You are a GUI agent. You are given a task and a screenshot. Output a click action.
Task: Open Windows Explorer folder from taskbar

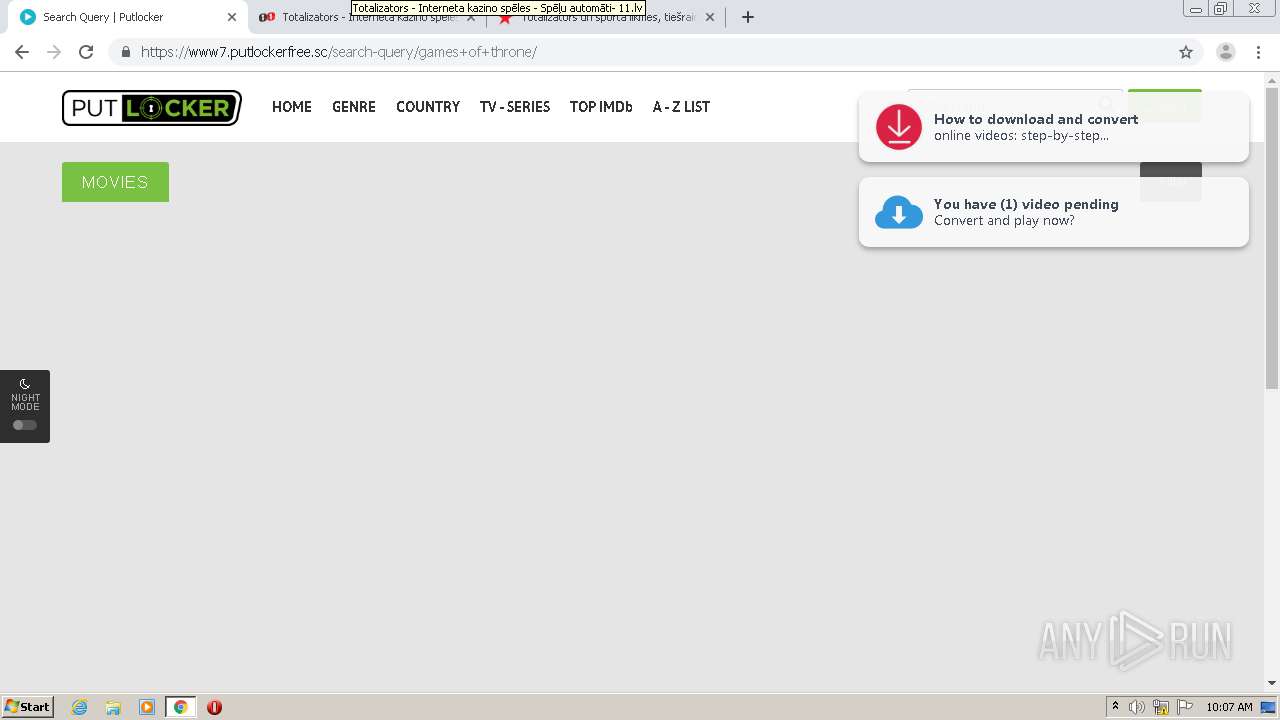(x=113, y=707)
